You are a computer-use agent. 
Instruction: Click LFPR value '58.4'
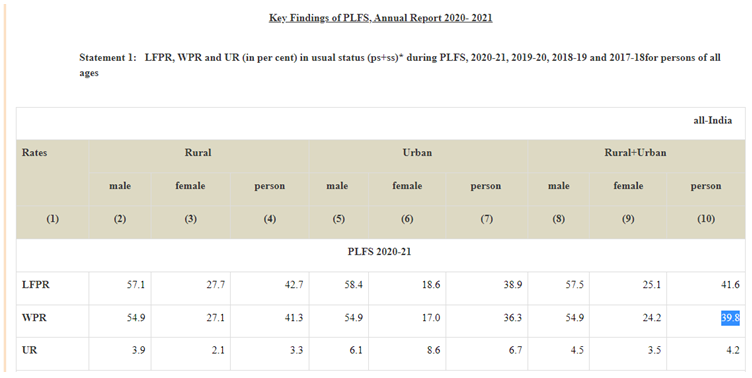tap(353, 285)
